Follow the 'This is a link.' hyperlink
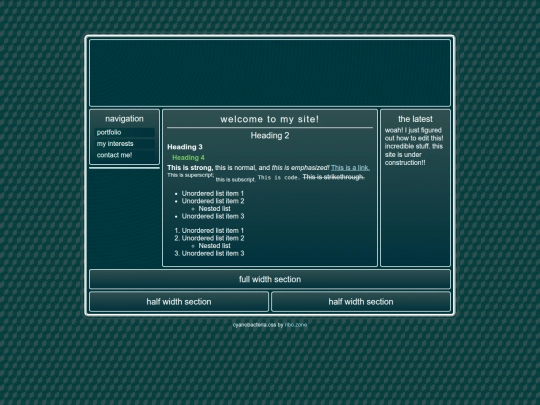Image resolution: width=540 pixels, height=405 pixels. tap(350, 168)
